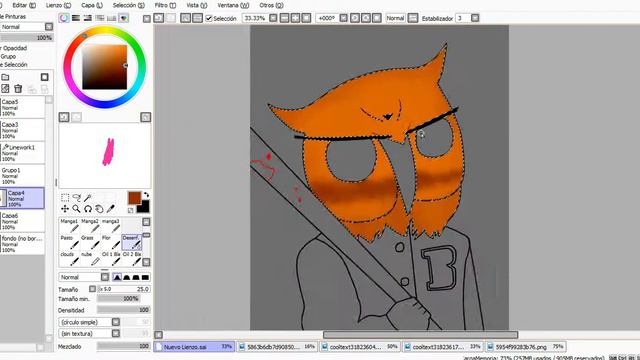
Task: Open the zoom percentage dropdown
Action: [273, 18]
